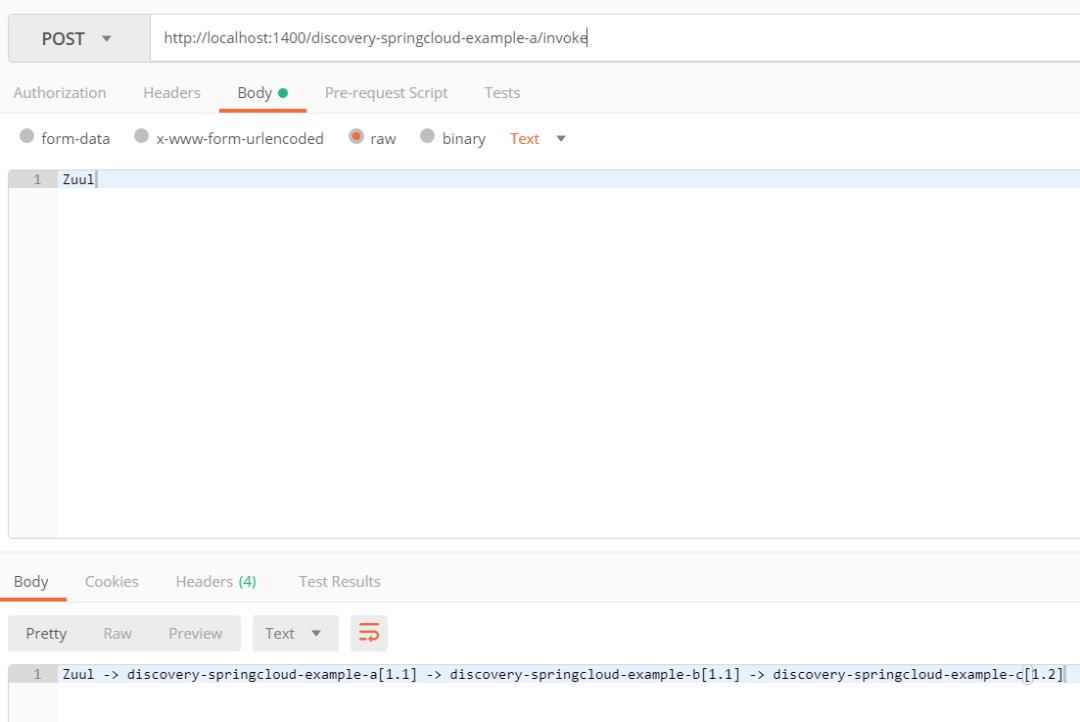Open the request body Text format dropdown
Viewport: 1080px width, 722px height.
[537, 138]
